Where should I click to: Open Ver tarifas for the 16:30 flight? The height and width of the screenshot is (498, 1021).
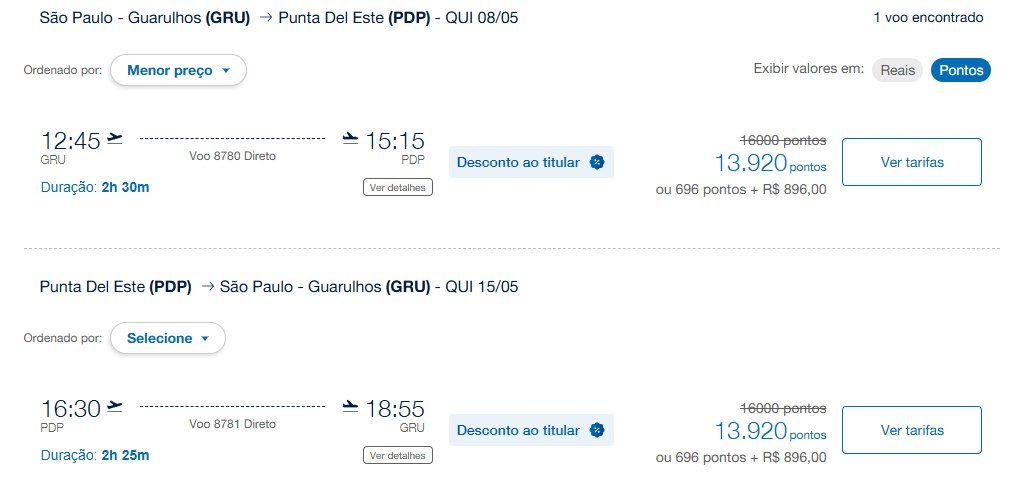pyautogui.click(x=912, y=430)
